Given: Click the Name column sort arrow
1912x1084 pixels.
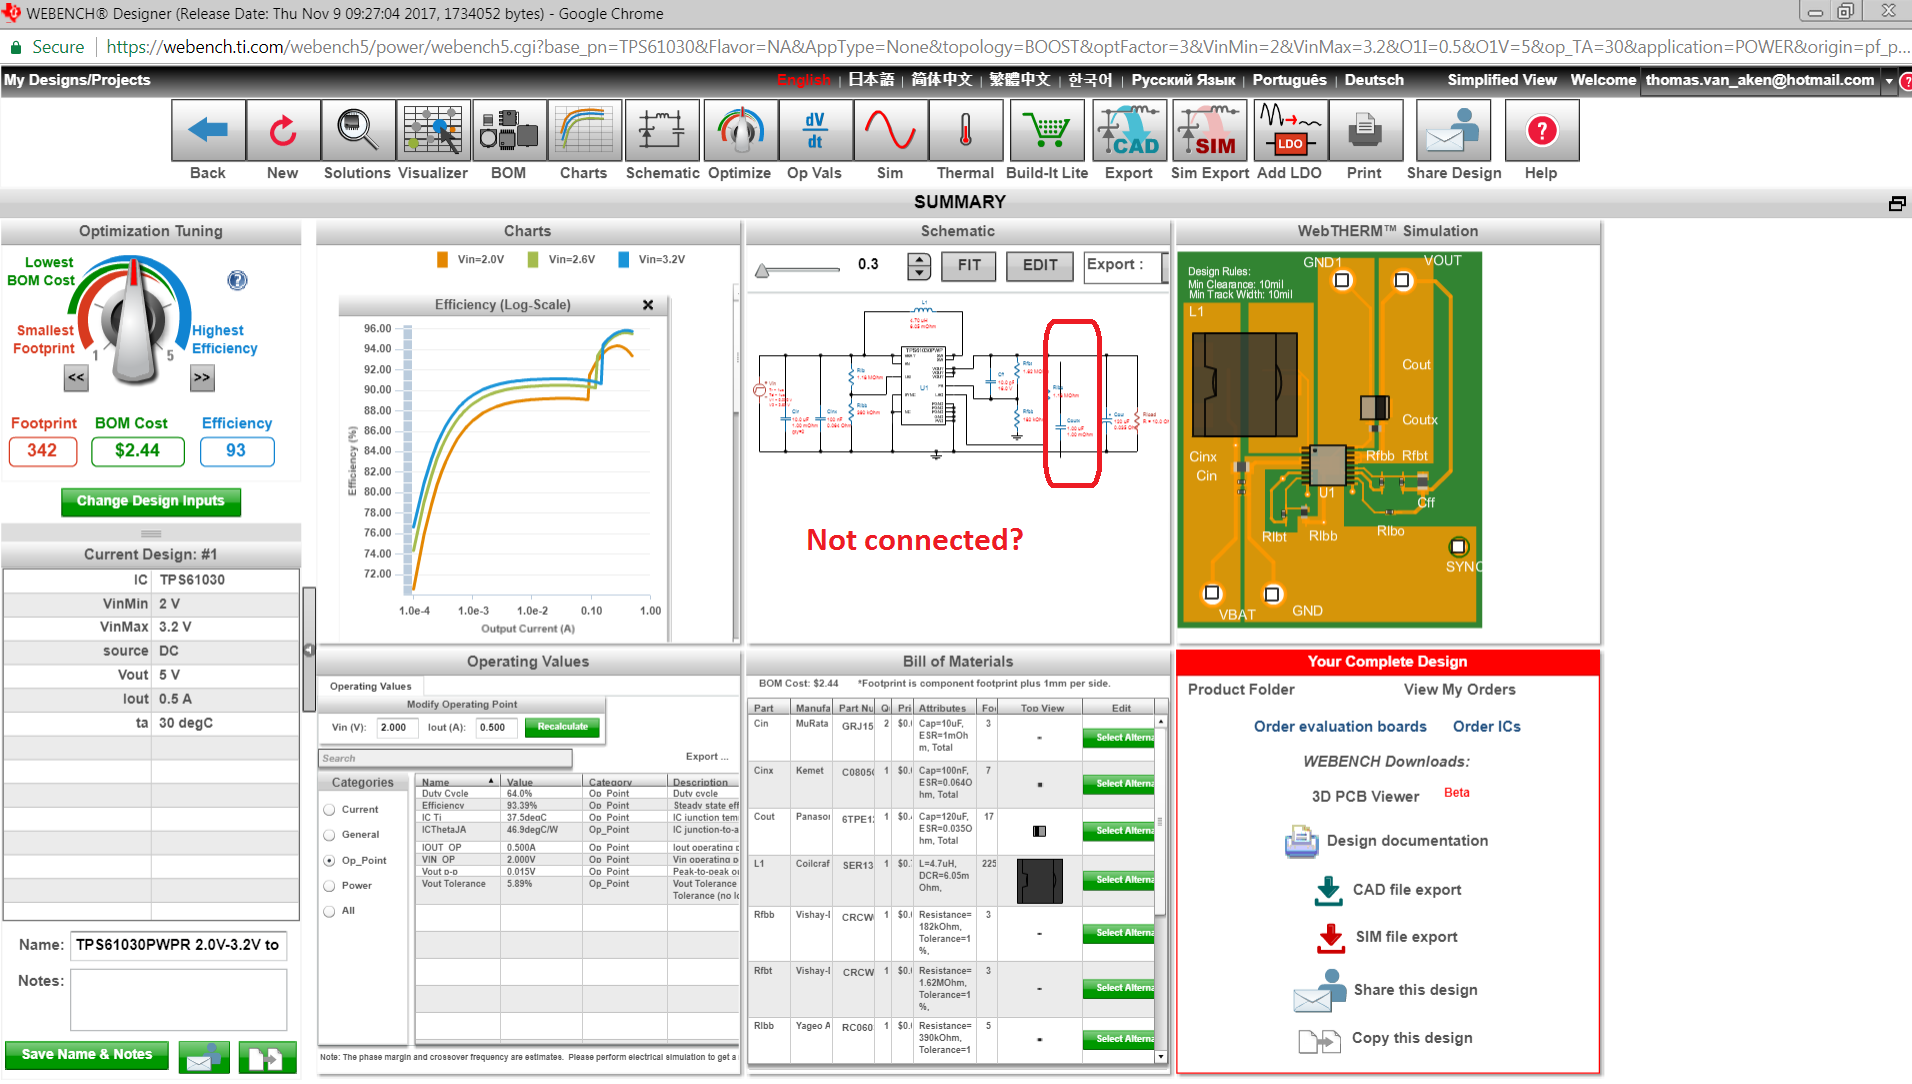Looking at the screenshot, I should pos(491,781).
